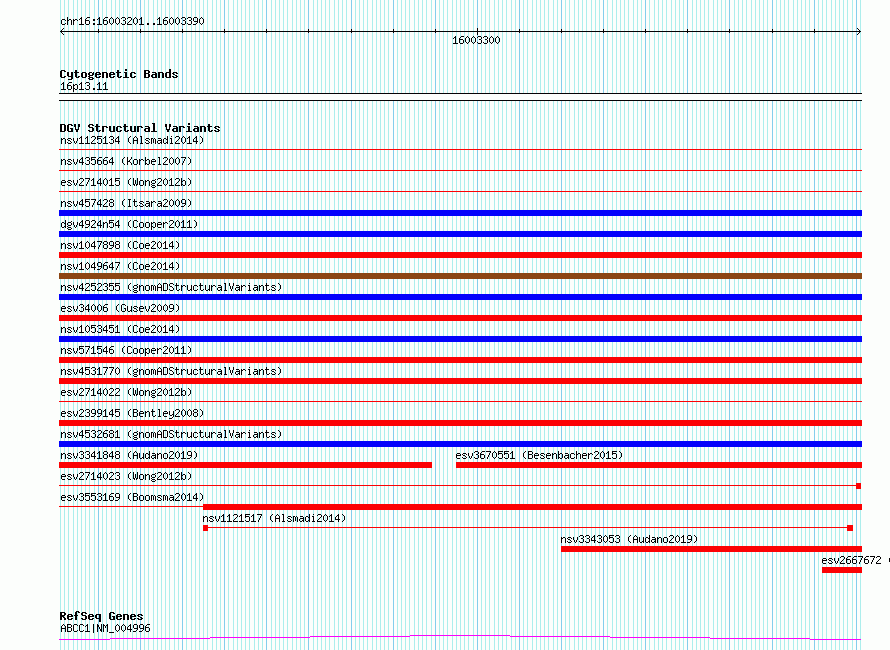Select the nsv1047898 (Coe2014) label
Viewport: 890px width, 650px height.
[x=120, y=245]
